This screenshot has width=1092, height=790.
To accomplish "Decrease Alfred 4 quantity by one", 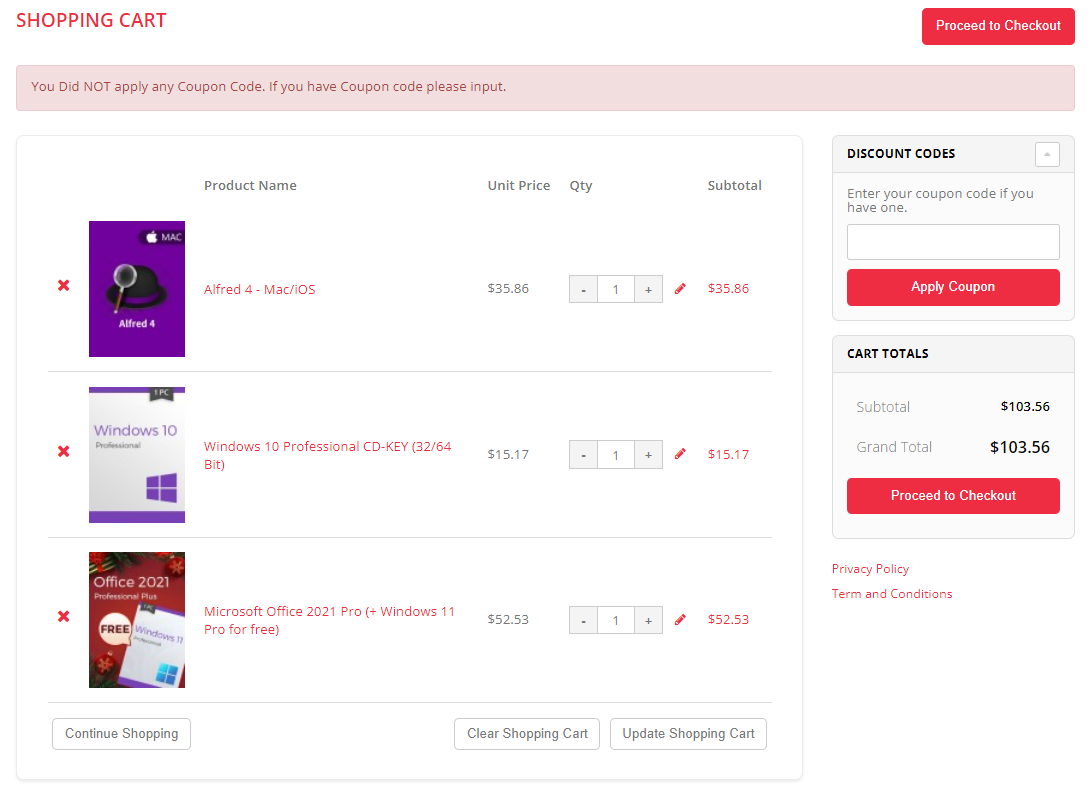I will pos(583,290).
